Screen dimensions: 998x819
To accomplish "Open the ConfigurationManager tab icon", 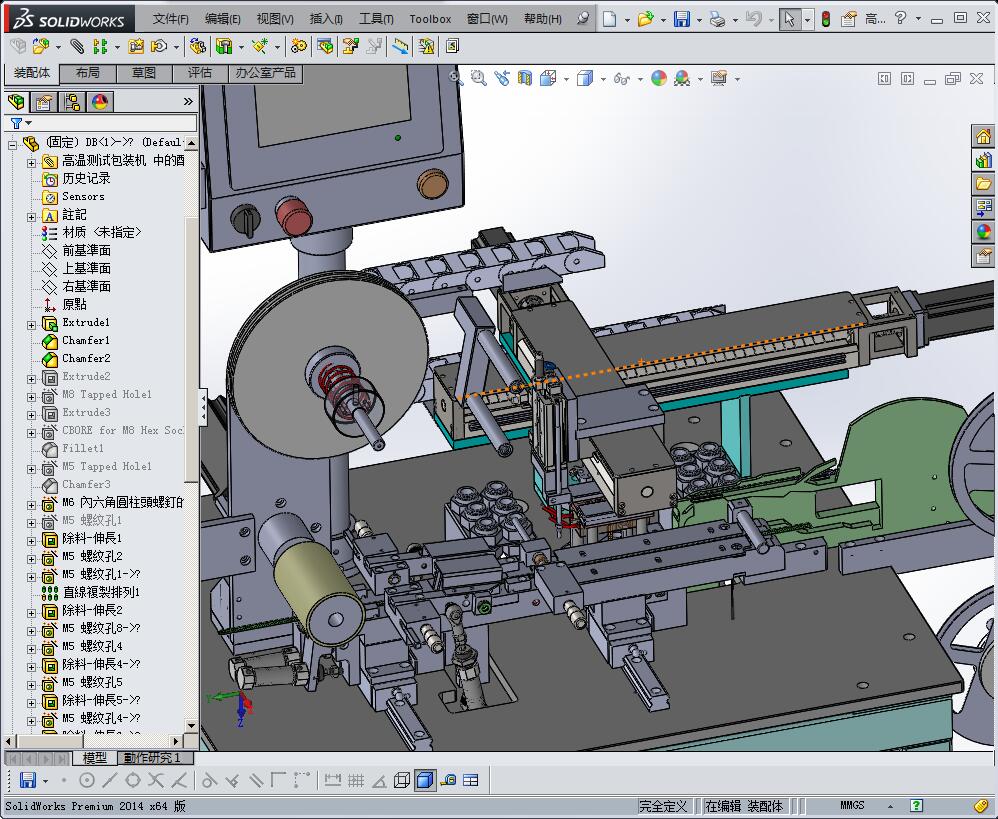I will click(x=71, y=101).
